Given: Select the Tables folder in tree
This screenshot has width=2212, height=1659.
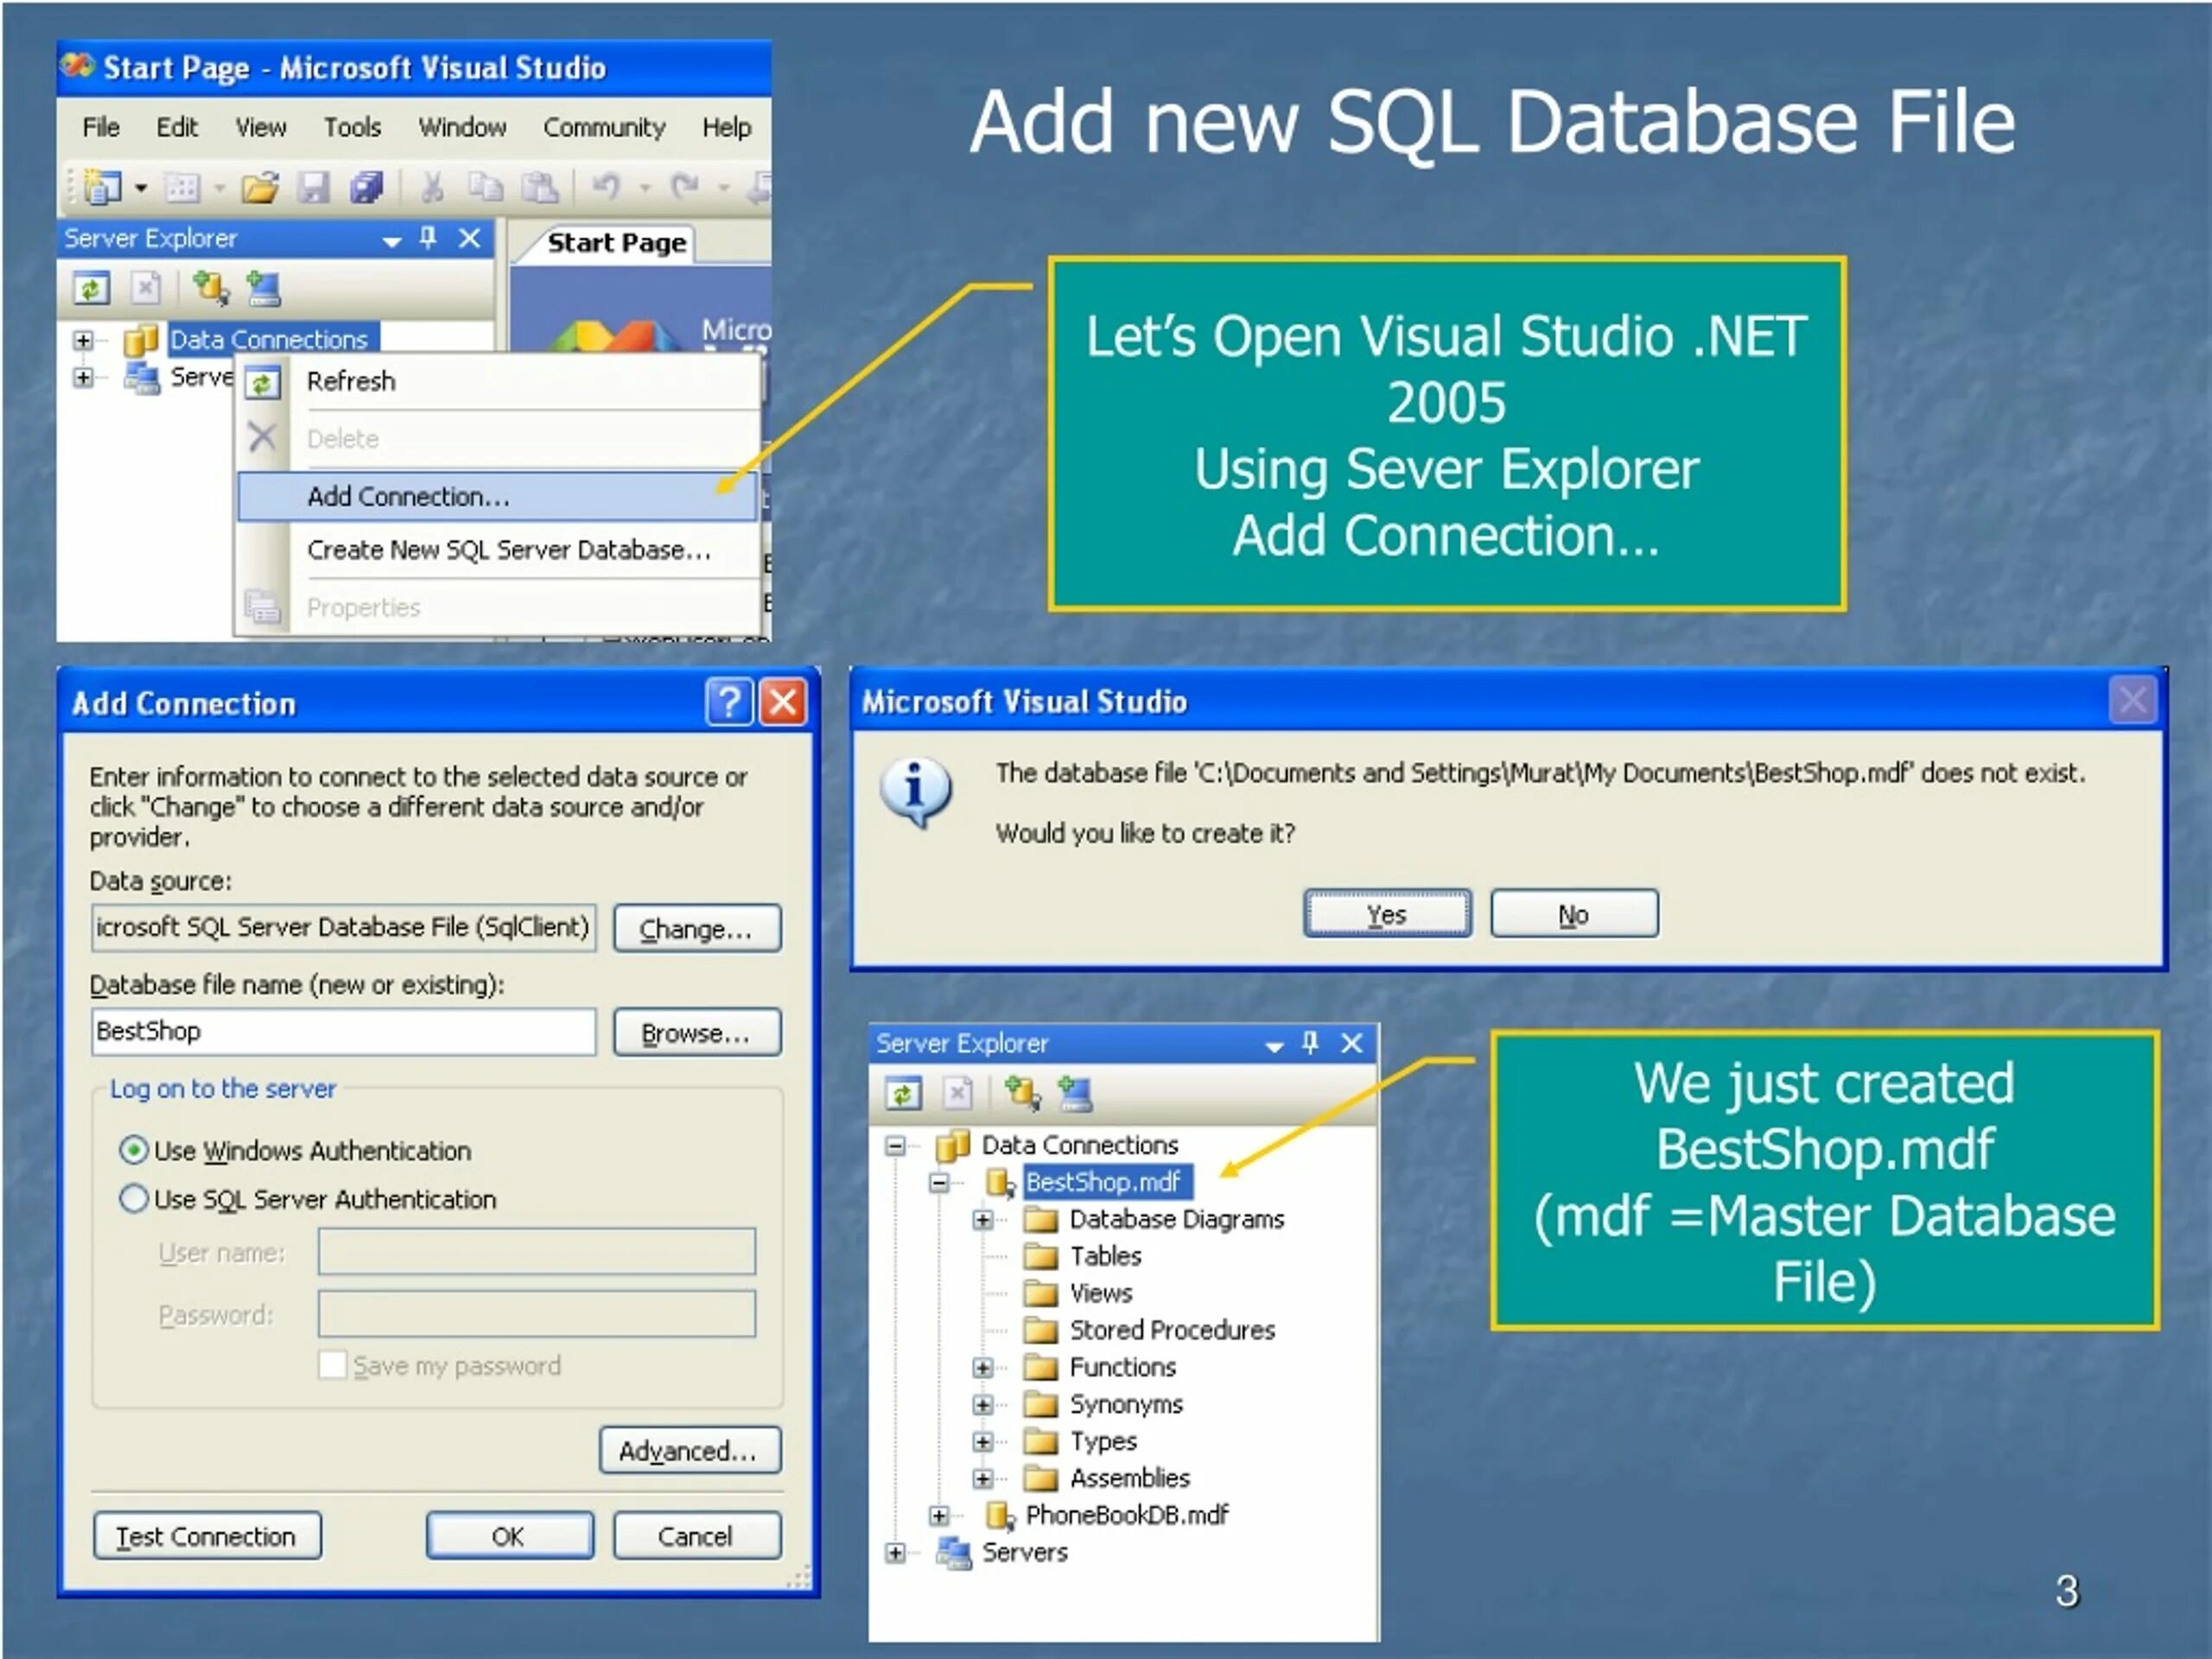Looking at the screenshot, I should coord(1104,1256).
